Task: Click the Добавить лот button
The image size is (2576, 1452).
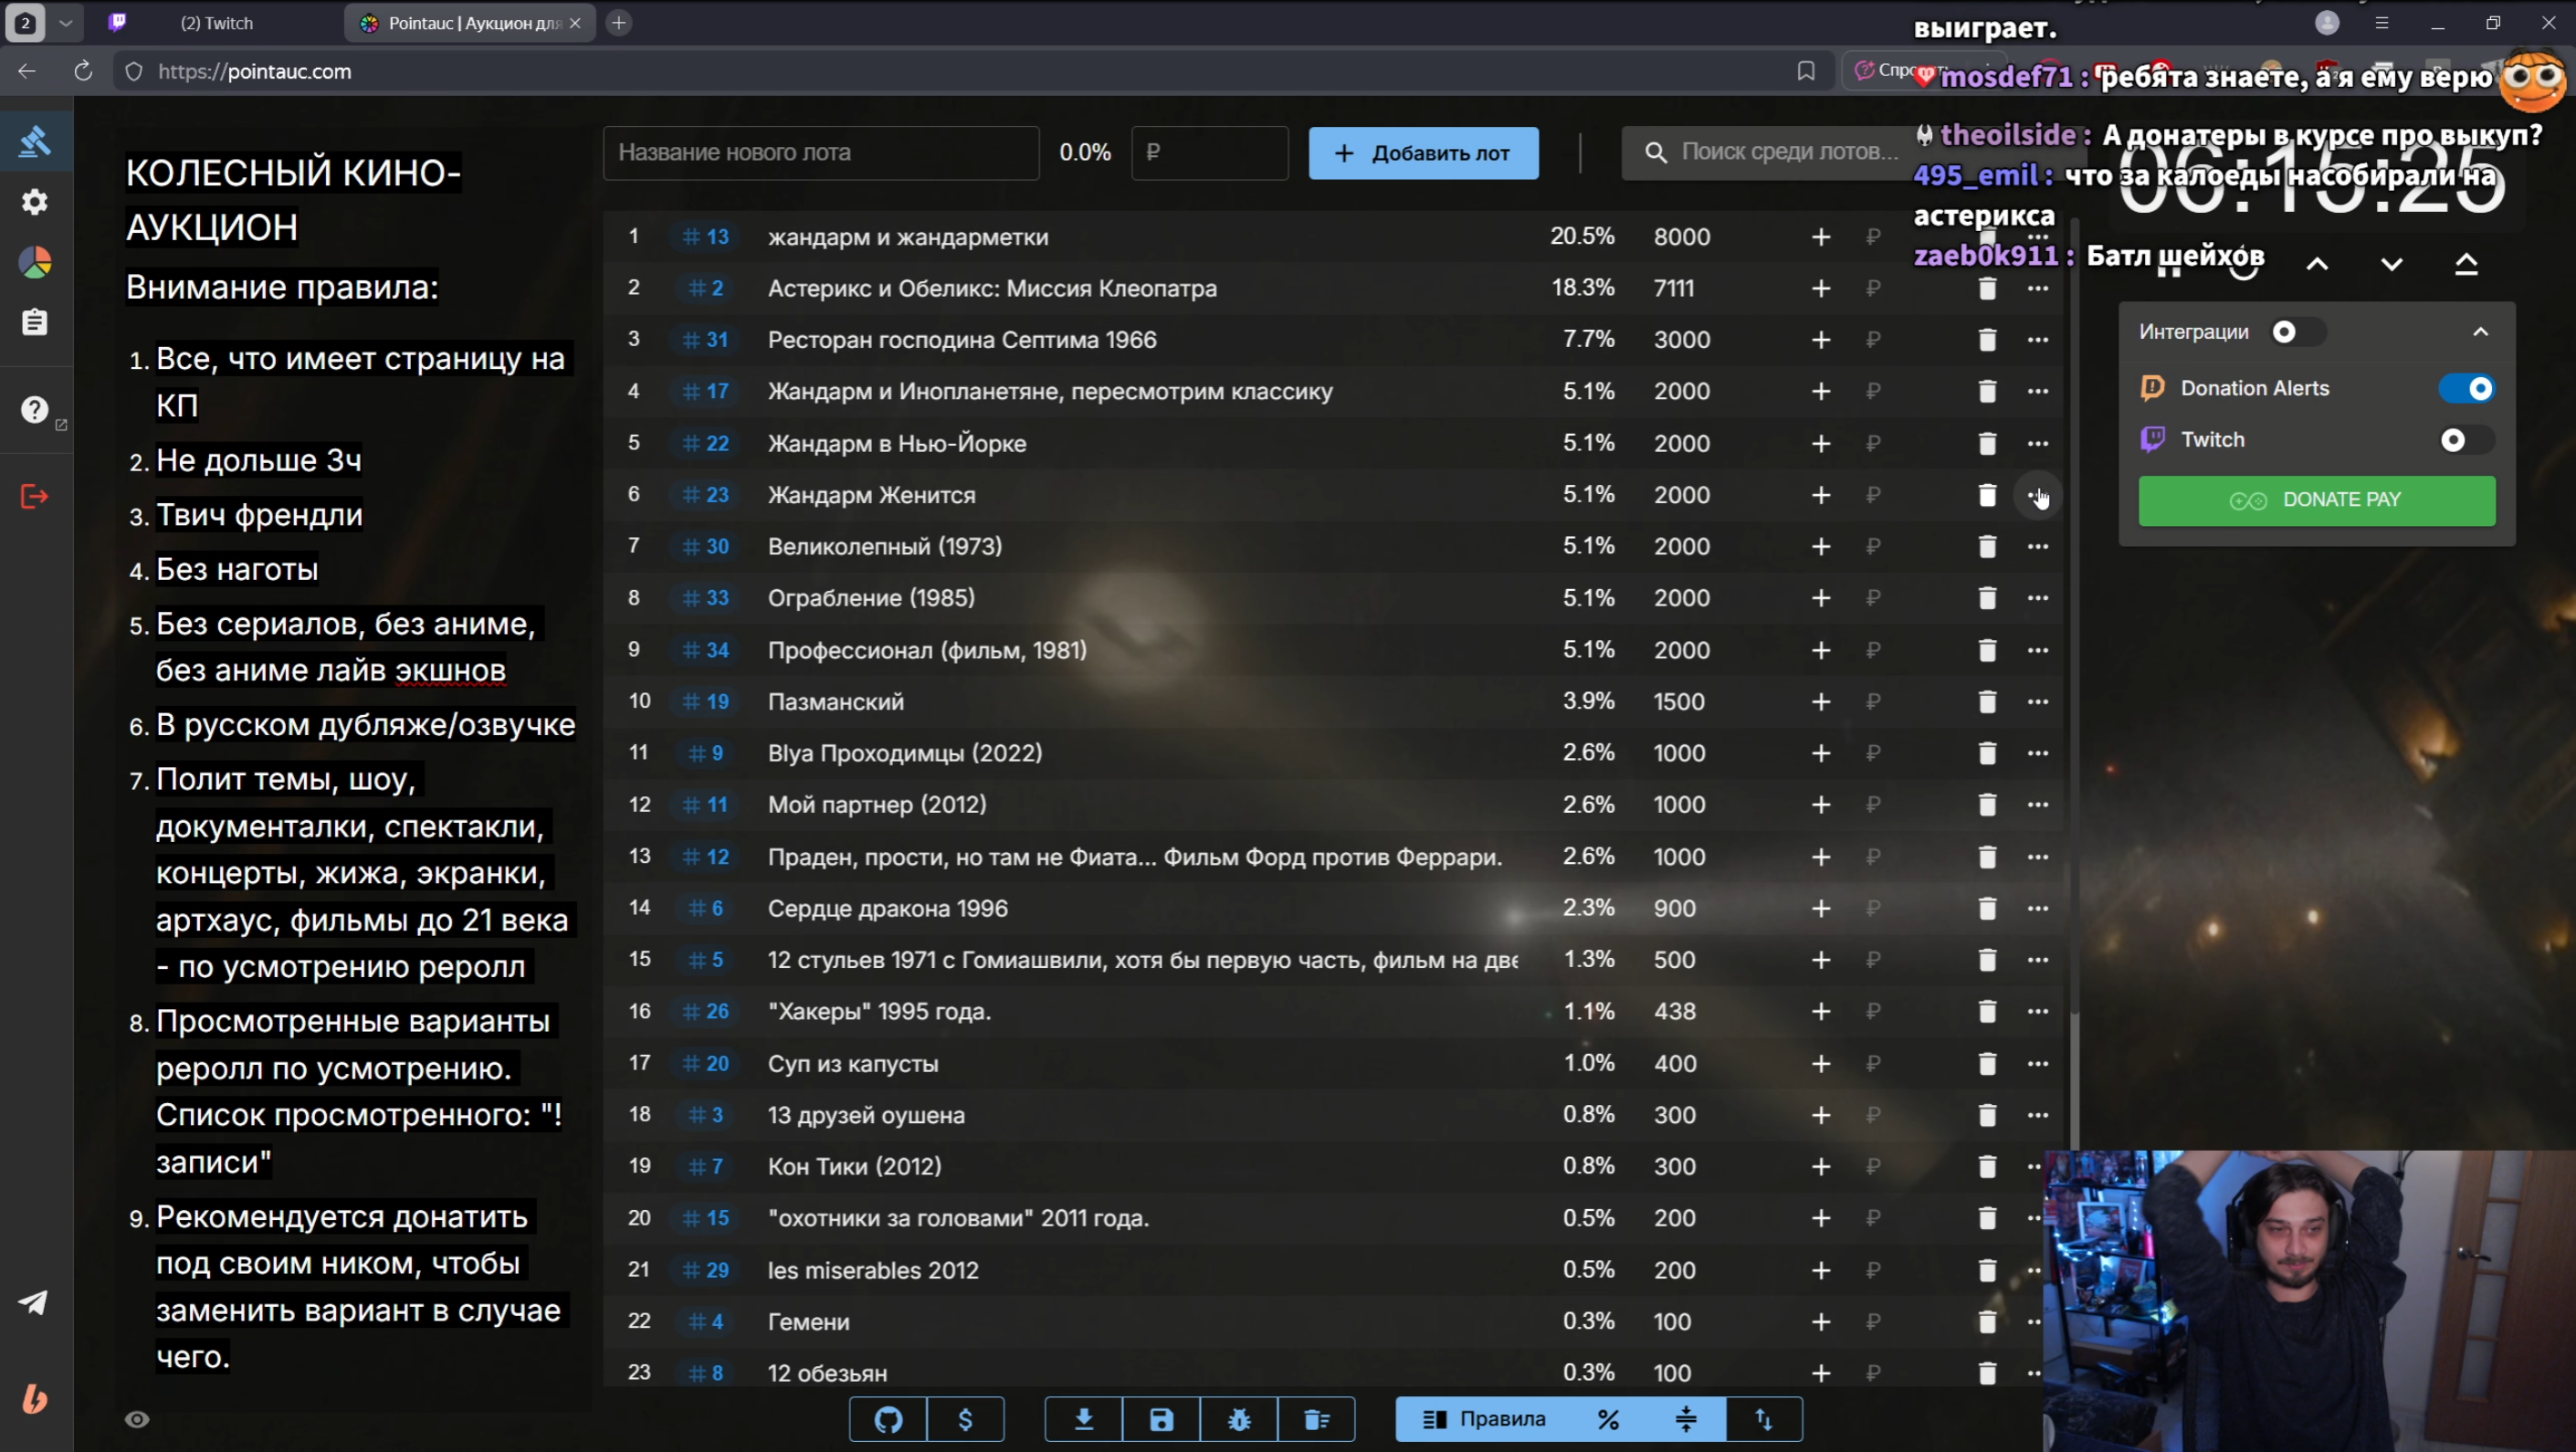Action: click(1423, 153)
